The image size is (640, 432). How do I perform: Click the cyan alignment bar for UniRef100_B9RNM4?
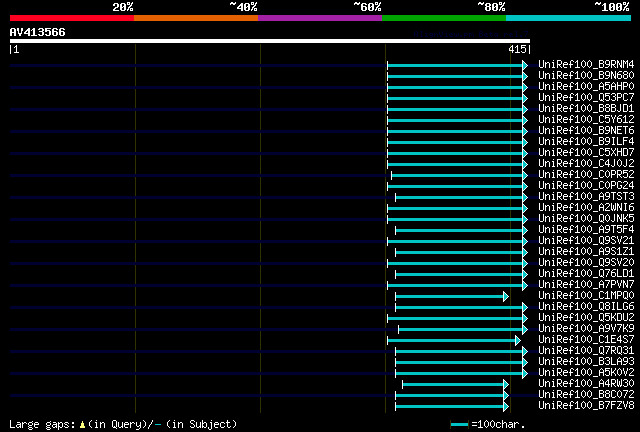(x=455, y=65)
